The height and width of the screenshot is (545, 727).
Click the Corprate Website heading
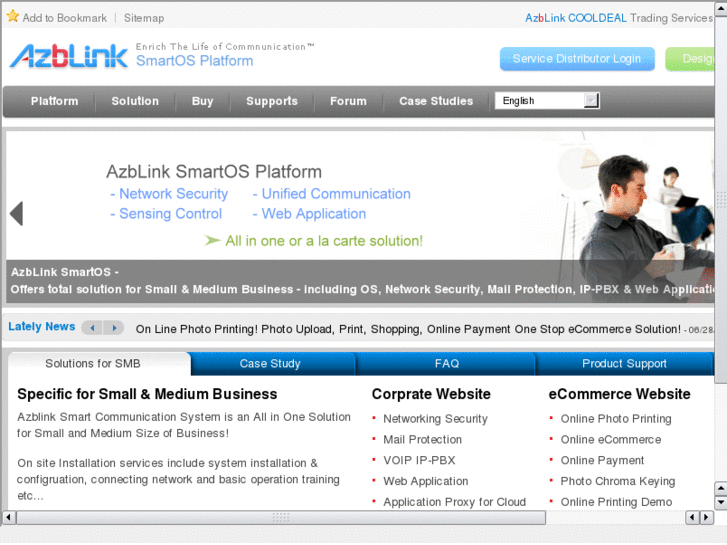[x=431, y=394]
